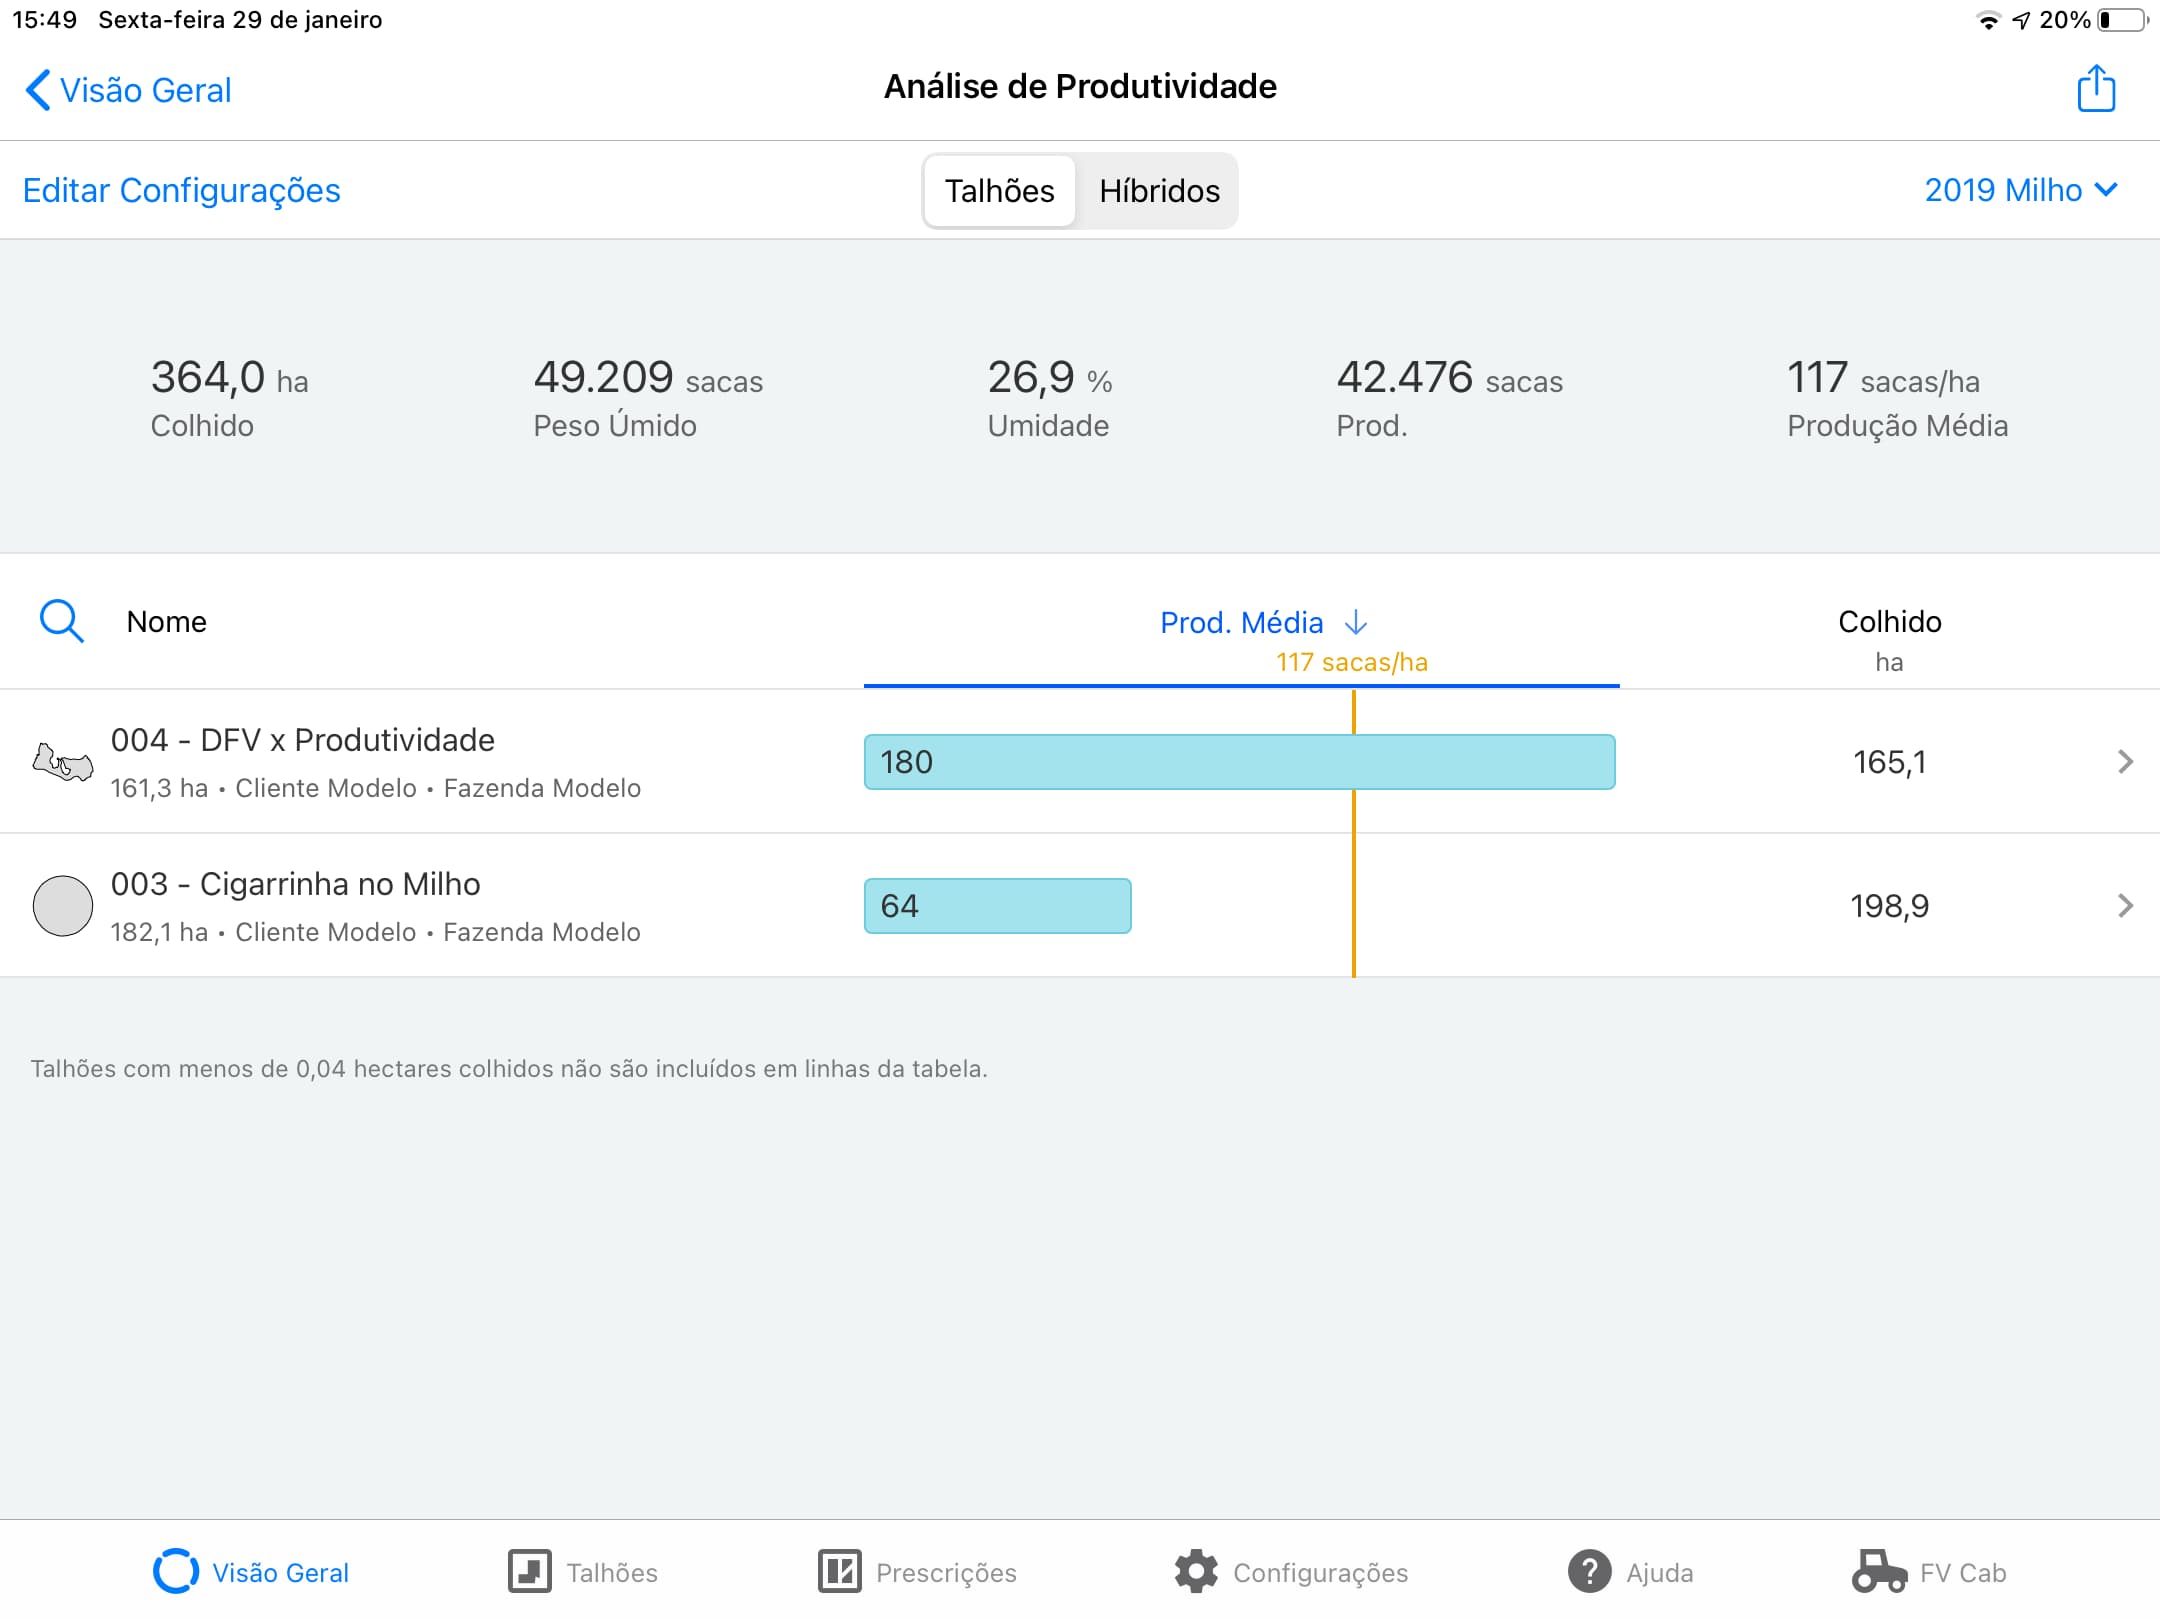Tap the 182,1 ha Cliente Modelo subtitle

(x=375, y=932)
